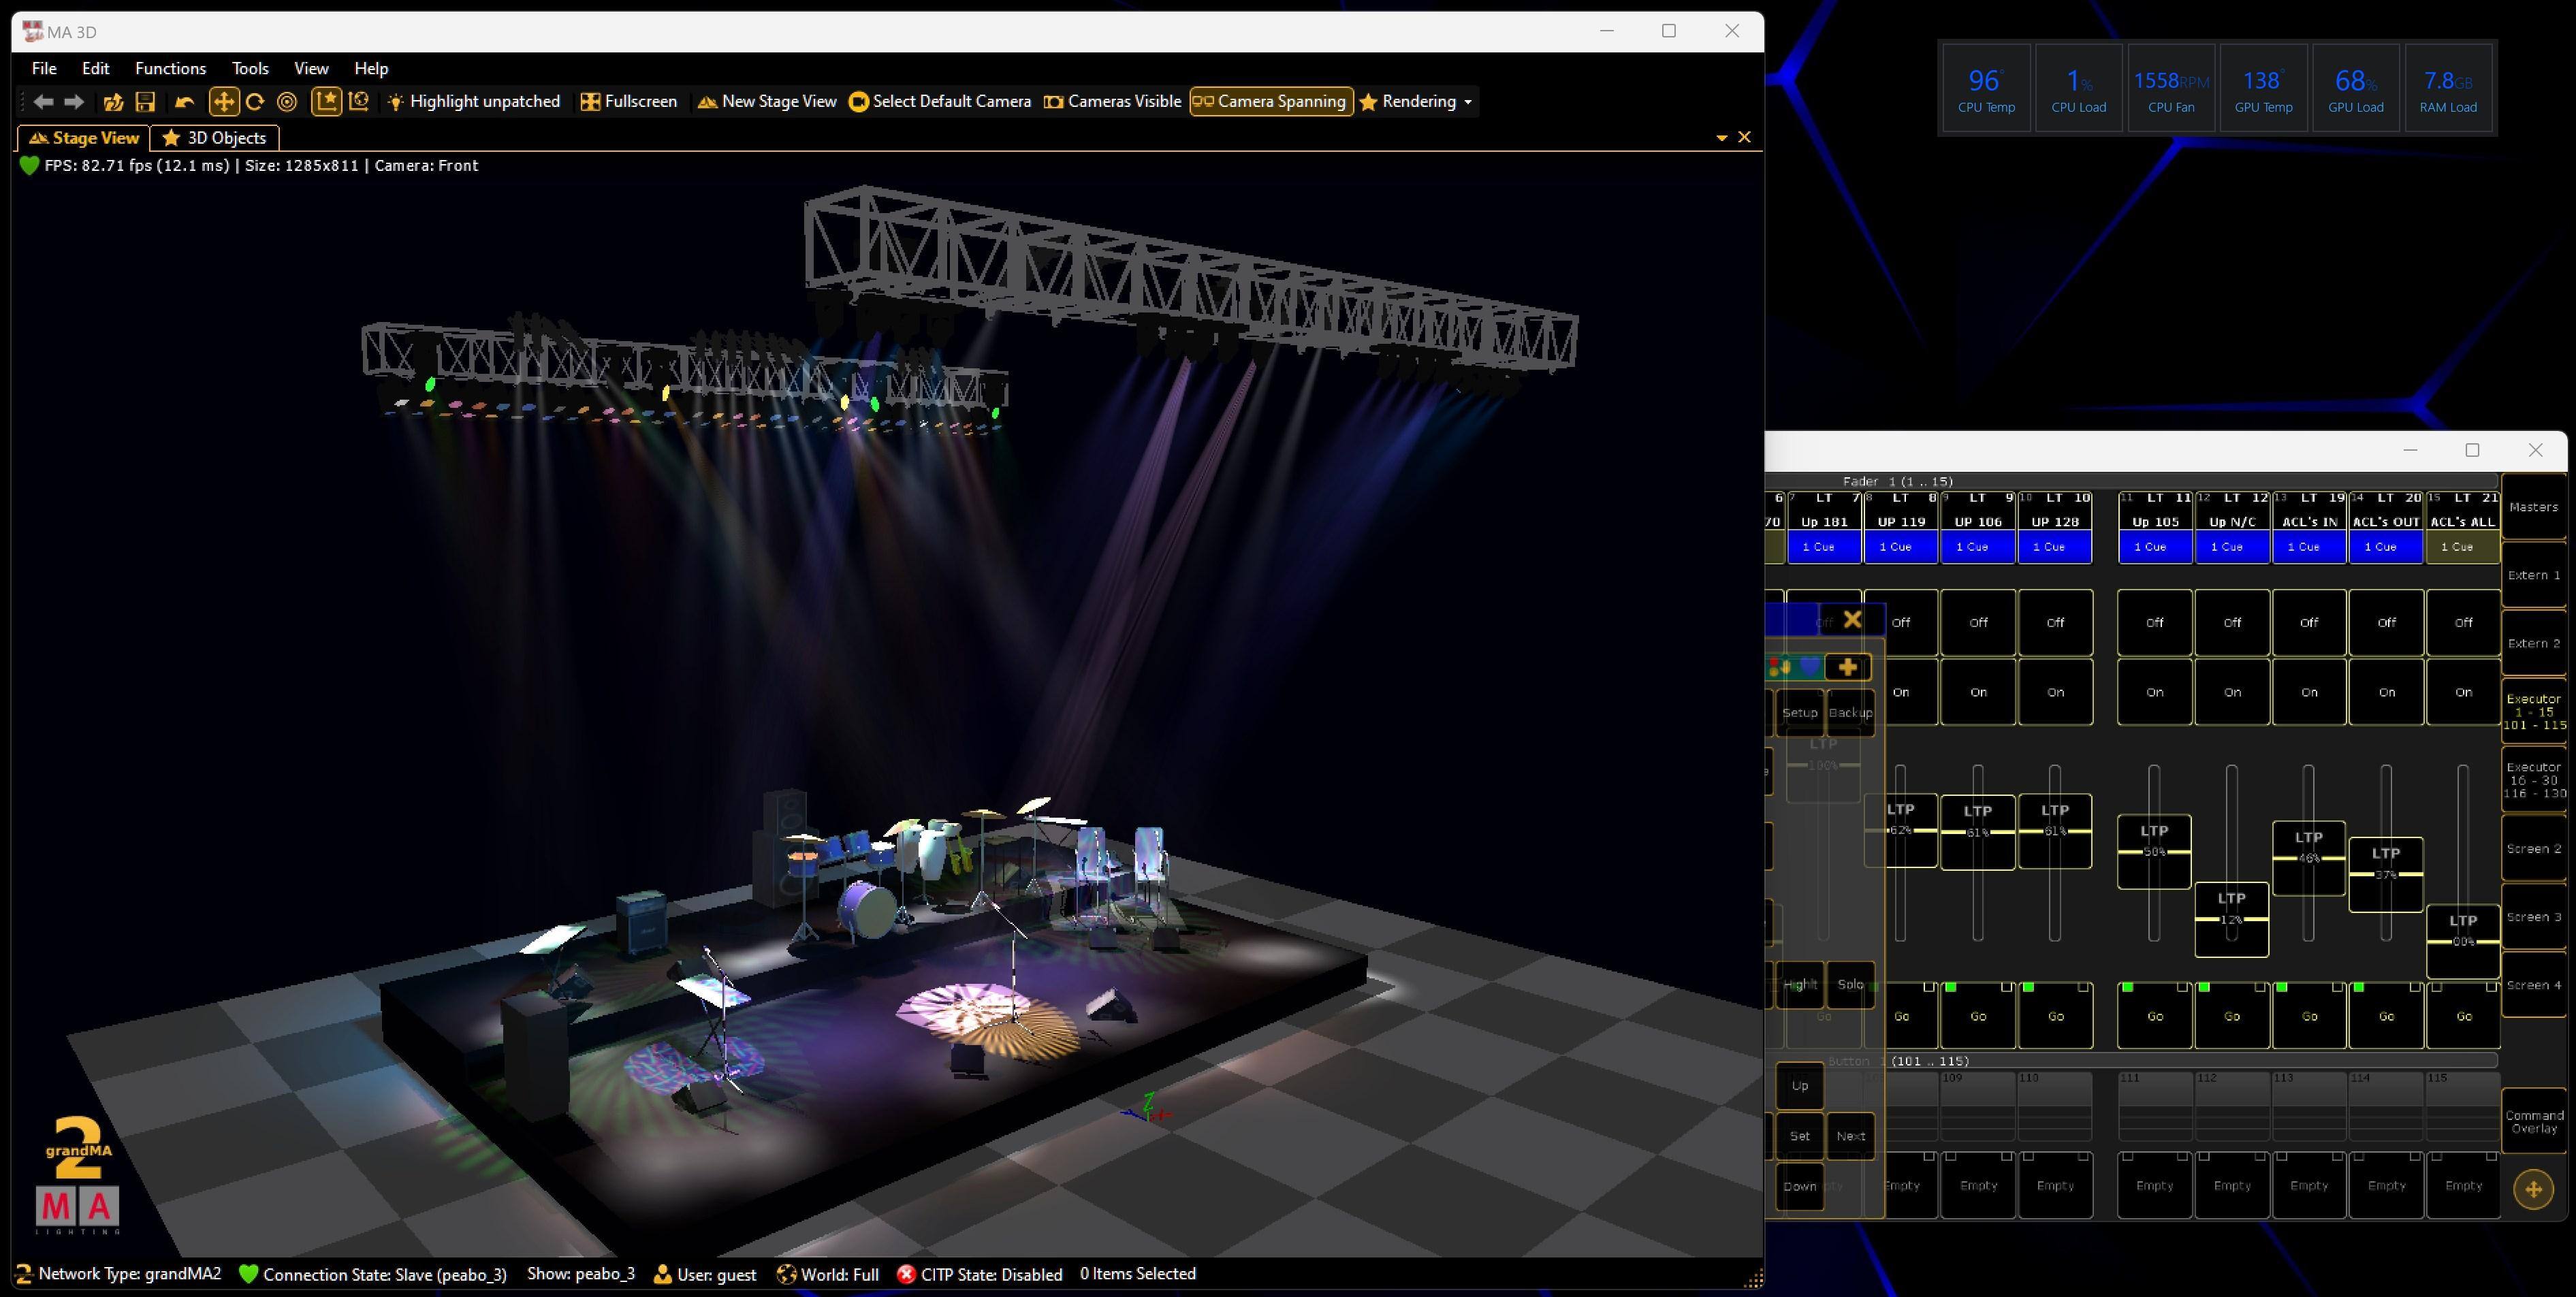Click the concentric circles target icon
Screen dimensions: 2576x1297
click(287, 101)
